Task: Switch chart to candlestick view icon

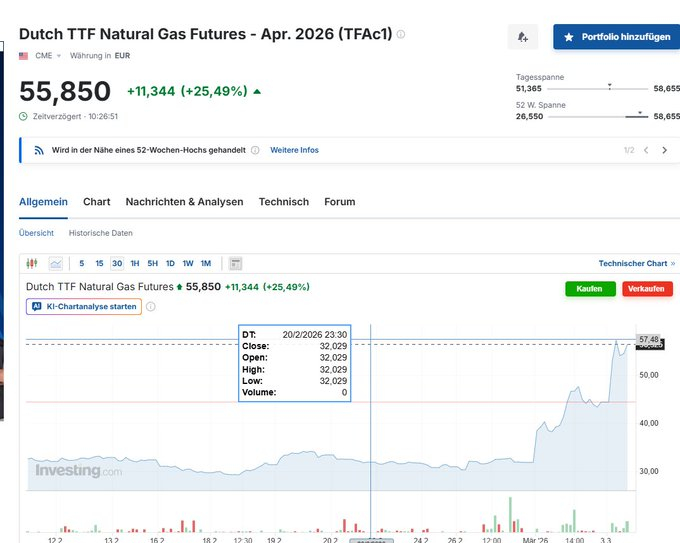Action: pos(31,263)
